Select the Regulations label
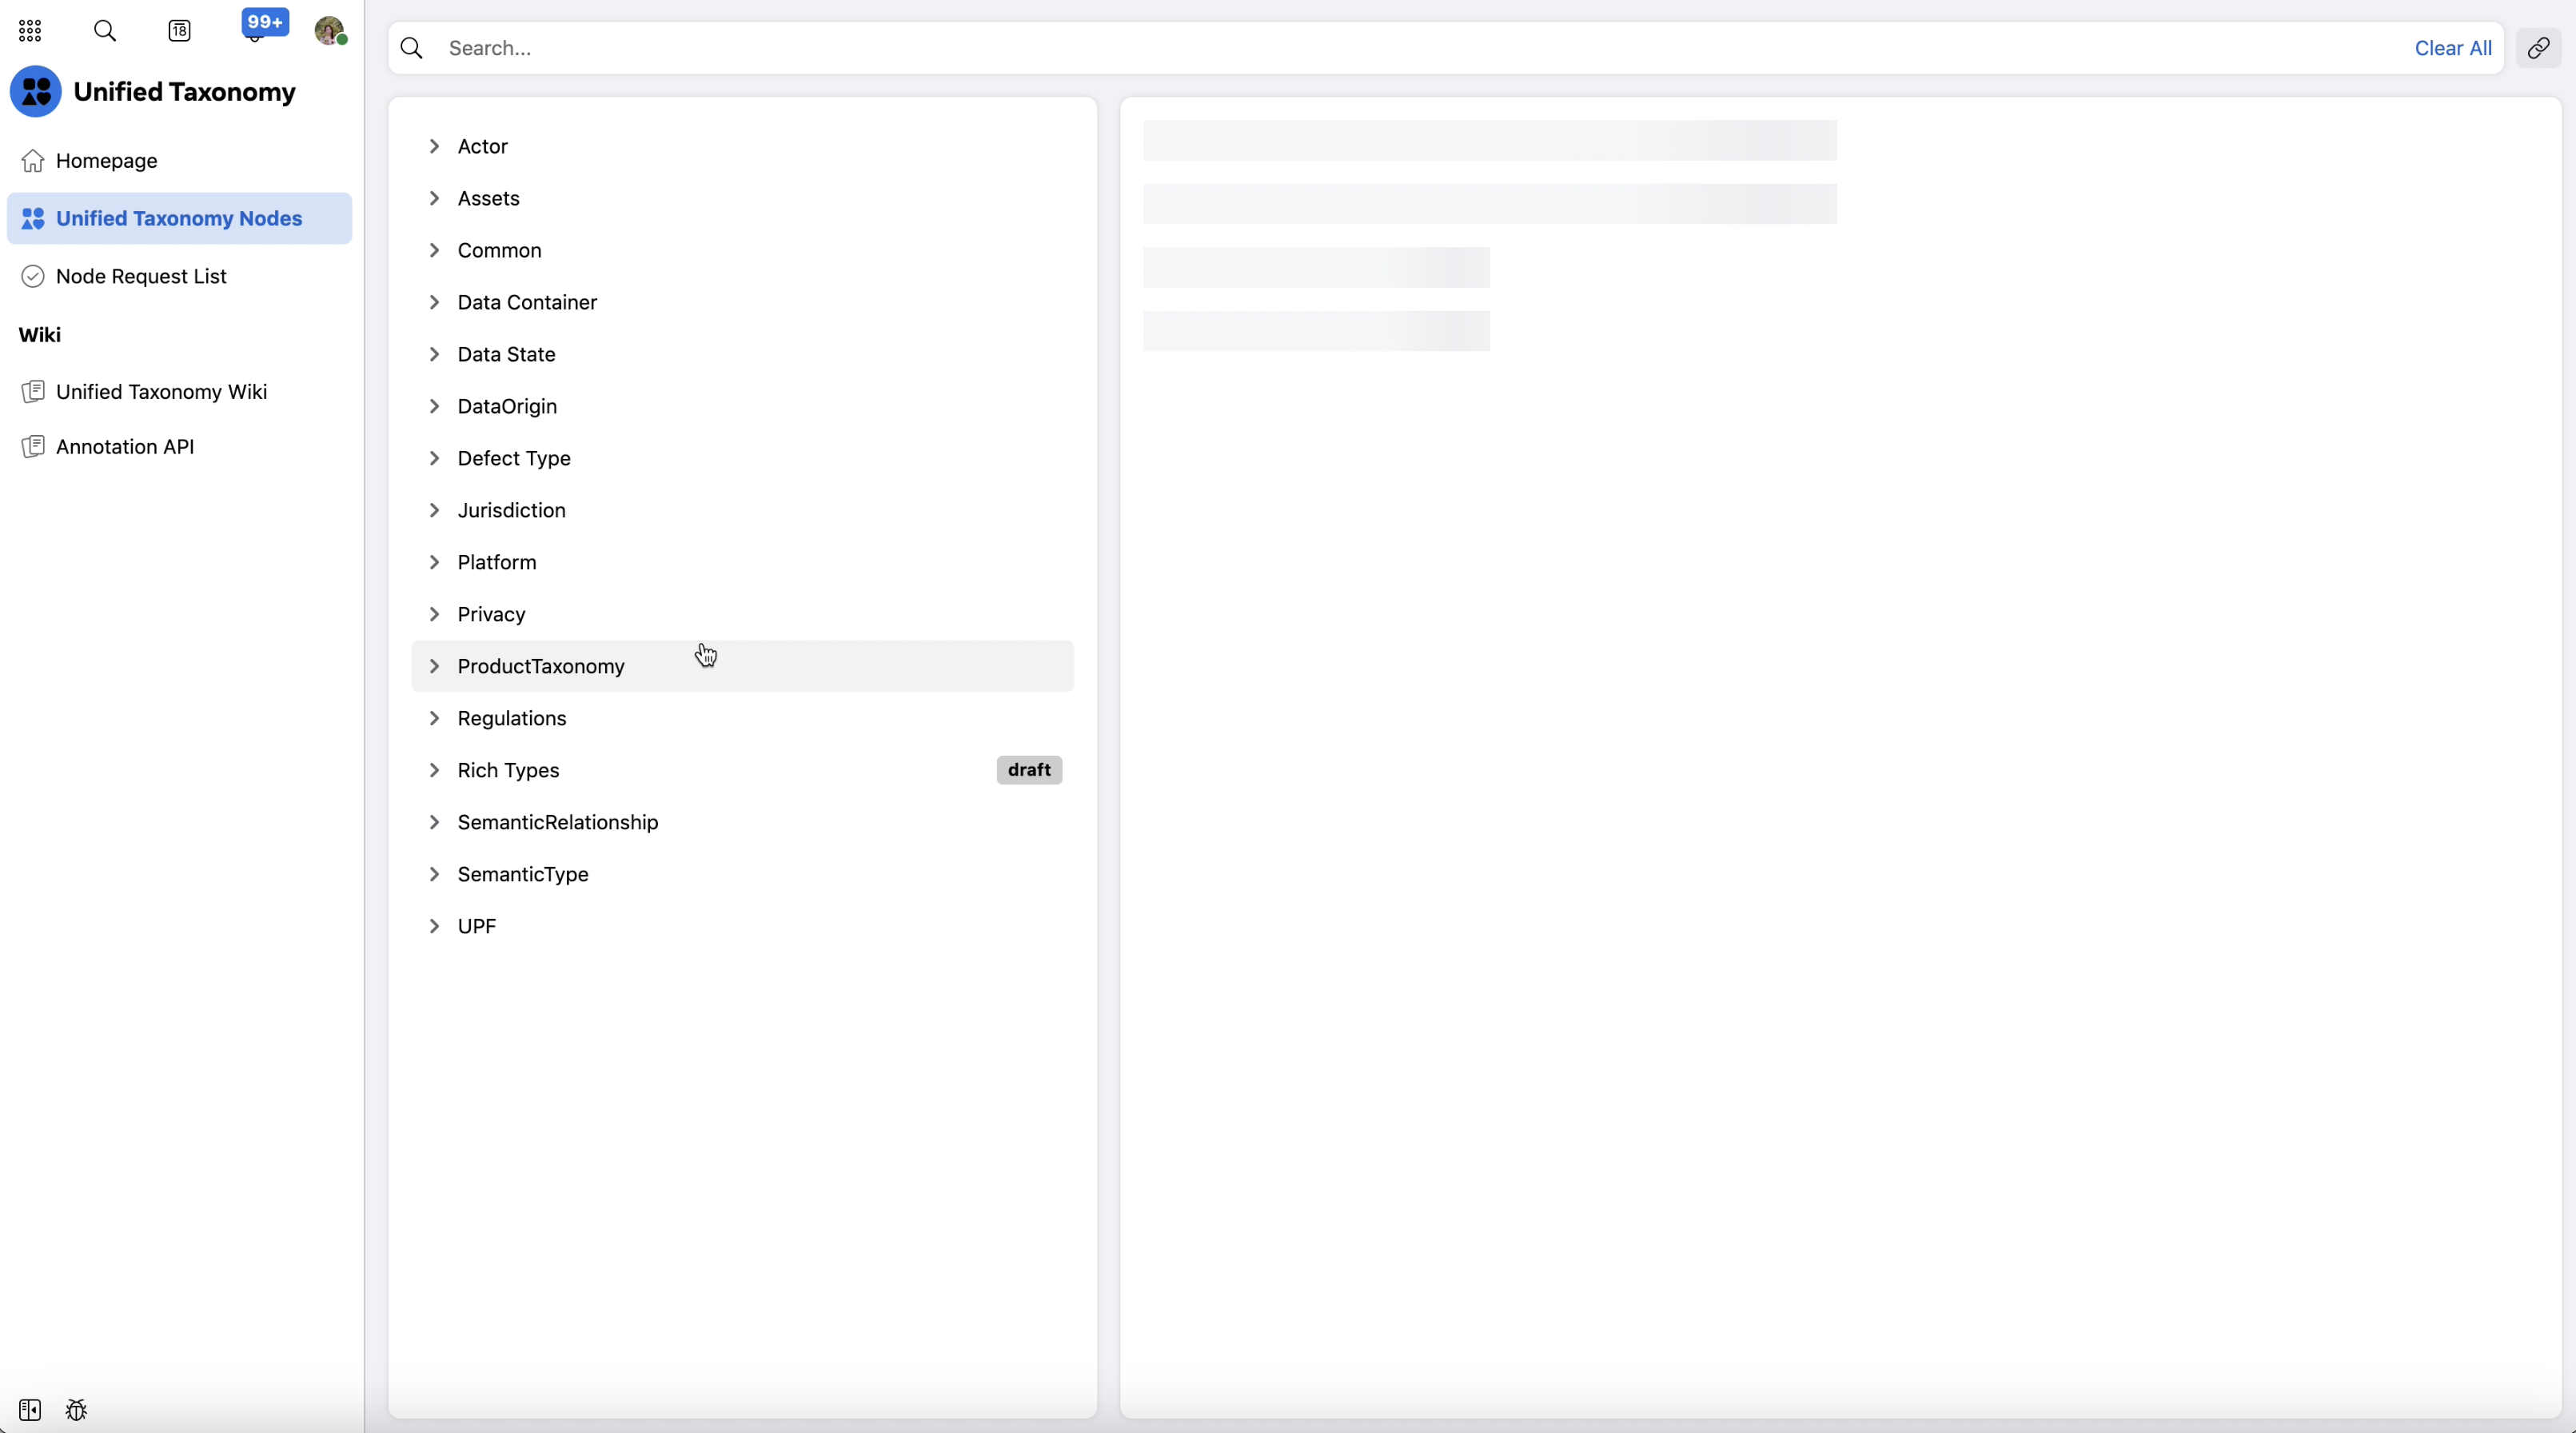The width and height of the screenshot is (2576, 1433). (x=512, y=718)
